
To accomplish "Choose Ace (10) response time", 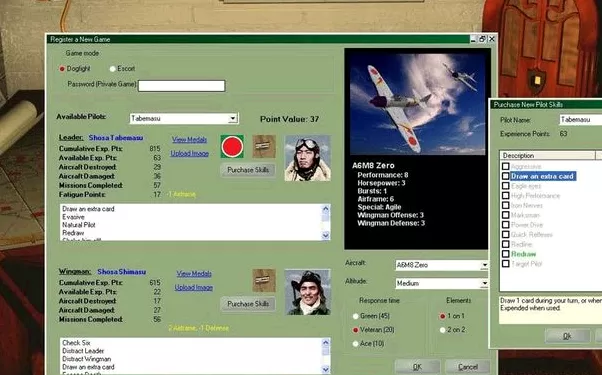I will (x=356, y=344).
